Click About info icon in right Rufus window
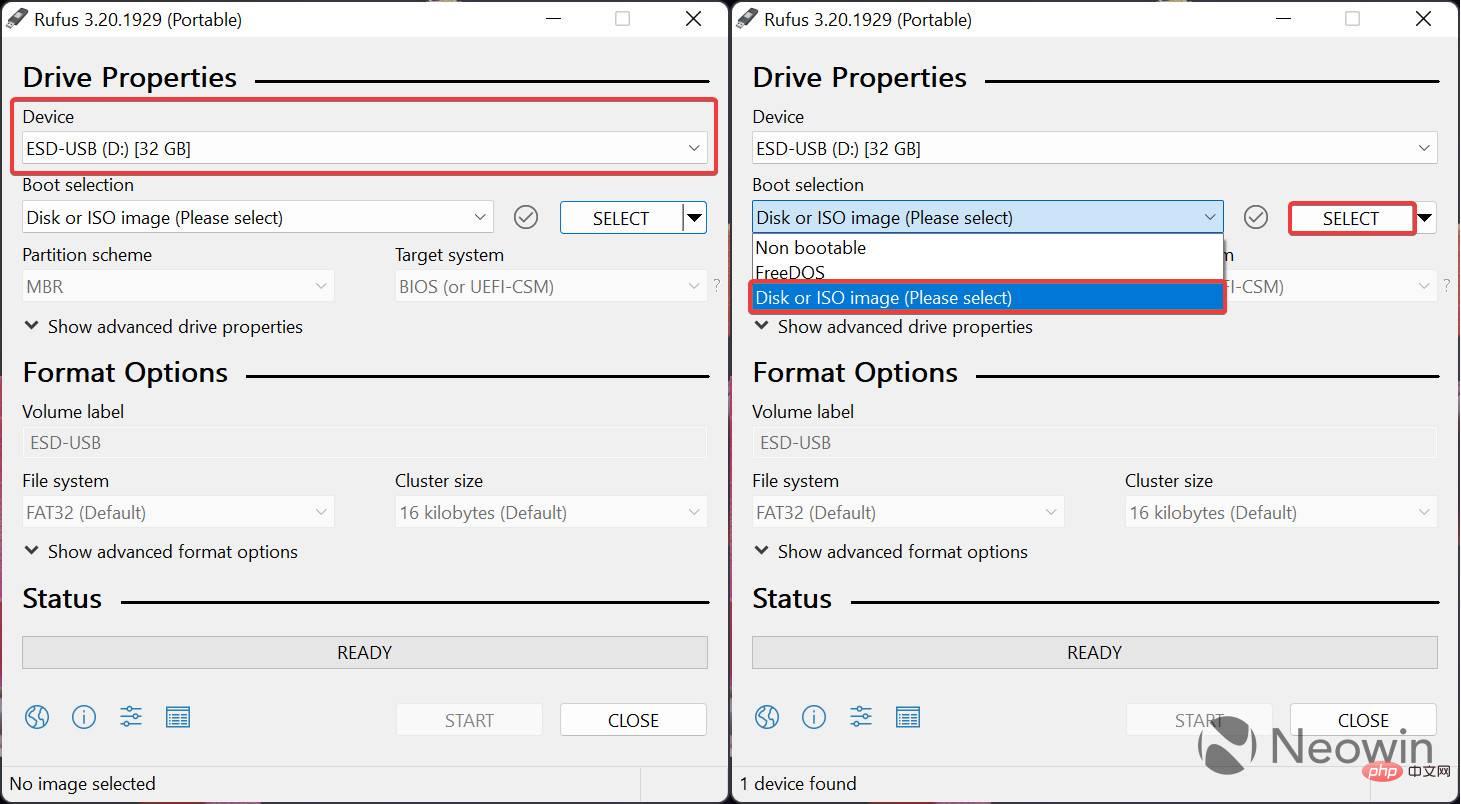The height and width of the screenshot is (804, 1461). tap(814, 717)
